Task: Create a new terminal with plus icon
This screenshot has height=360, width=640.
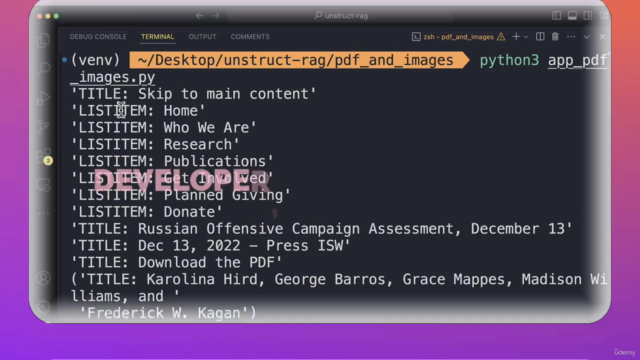Action: pos(516,37)
